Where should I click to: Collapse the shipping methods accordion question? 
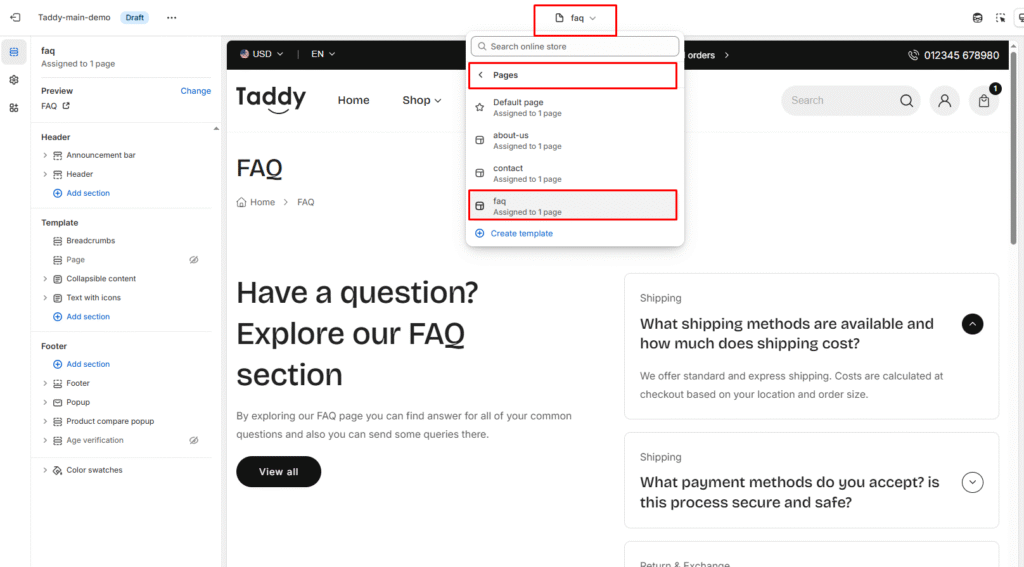(x=972, y=324)
